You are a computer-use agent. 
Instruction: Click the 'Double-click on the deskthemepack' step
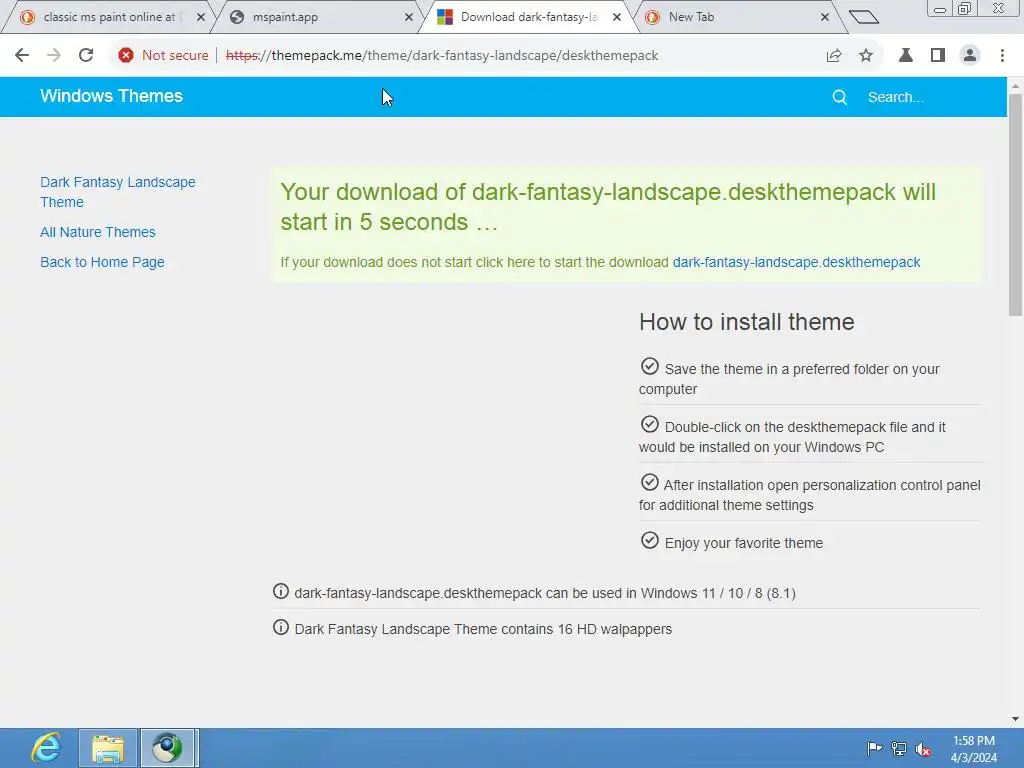coord(792,437)
